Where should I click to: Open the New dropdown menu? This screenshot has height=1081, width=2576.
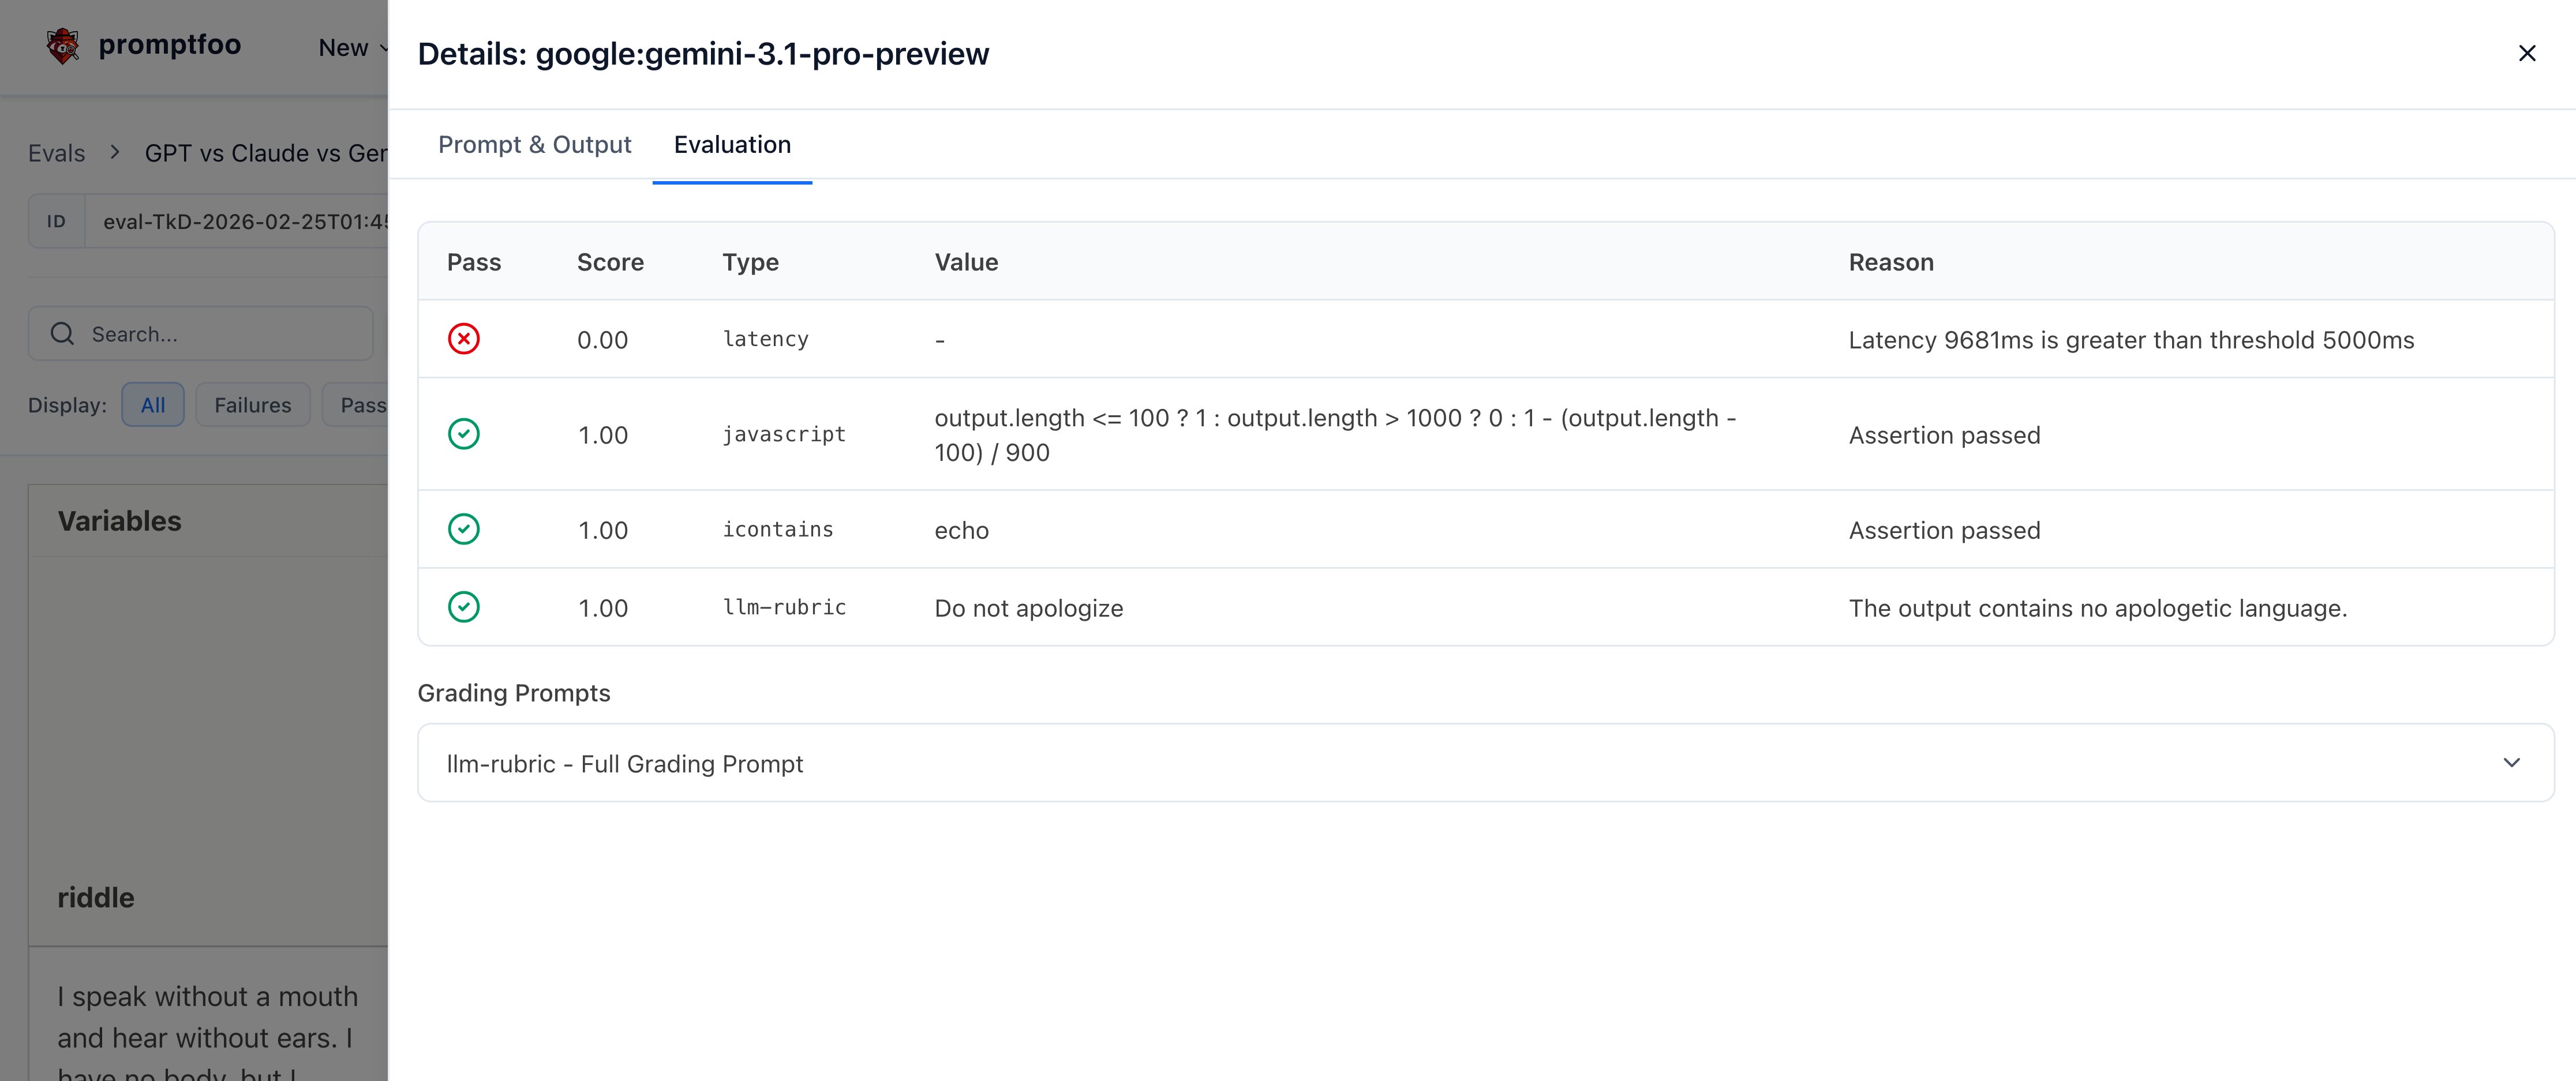tap(350, 47)
